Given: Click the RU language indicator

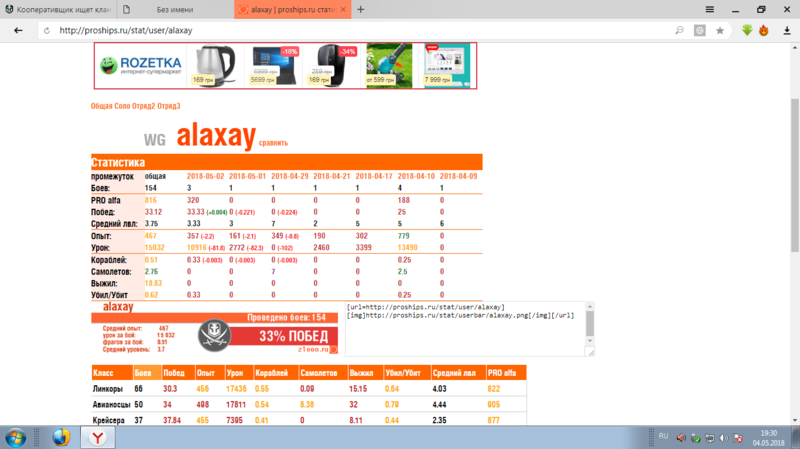Looking at the screenshot, I should [663, 436].
